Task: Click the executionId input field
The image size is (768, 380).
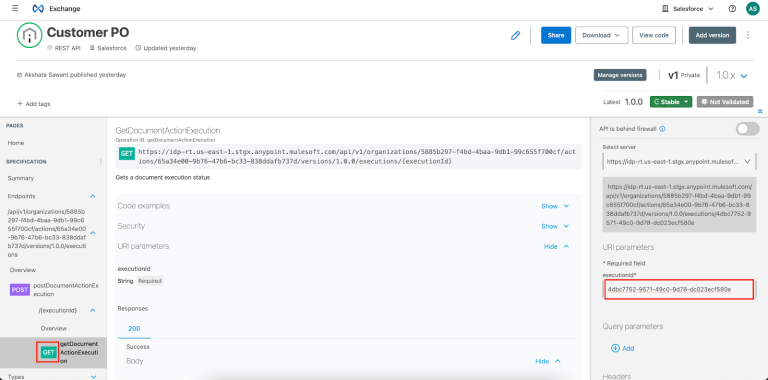Action: click(x=679, y=289)
